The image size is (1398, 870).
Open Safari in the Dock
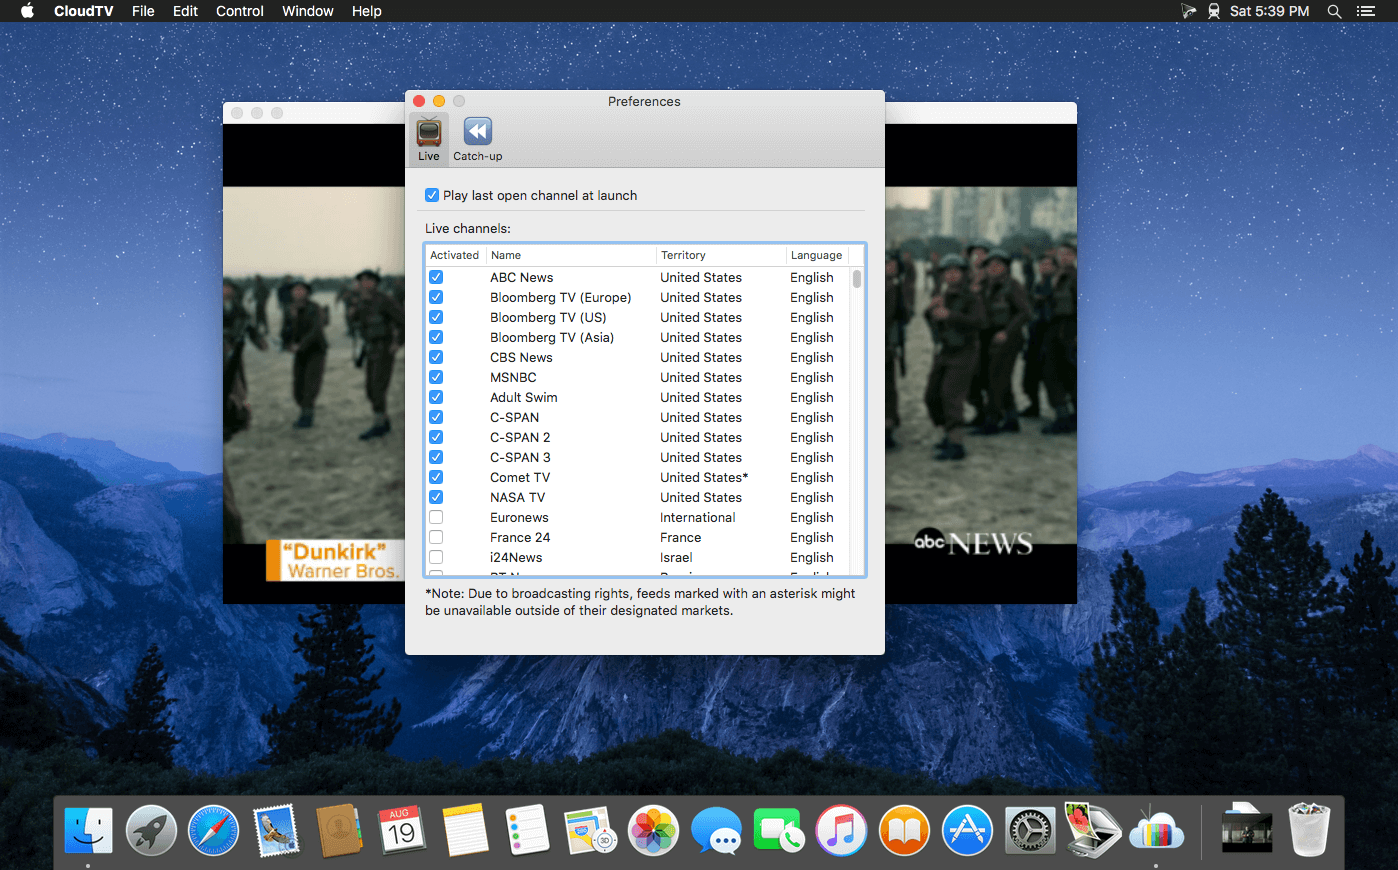point(214,830)
